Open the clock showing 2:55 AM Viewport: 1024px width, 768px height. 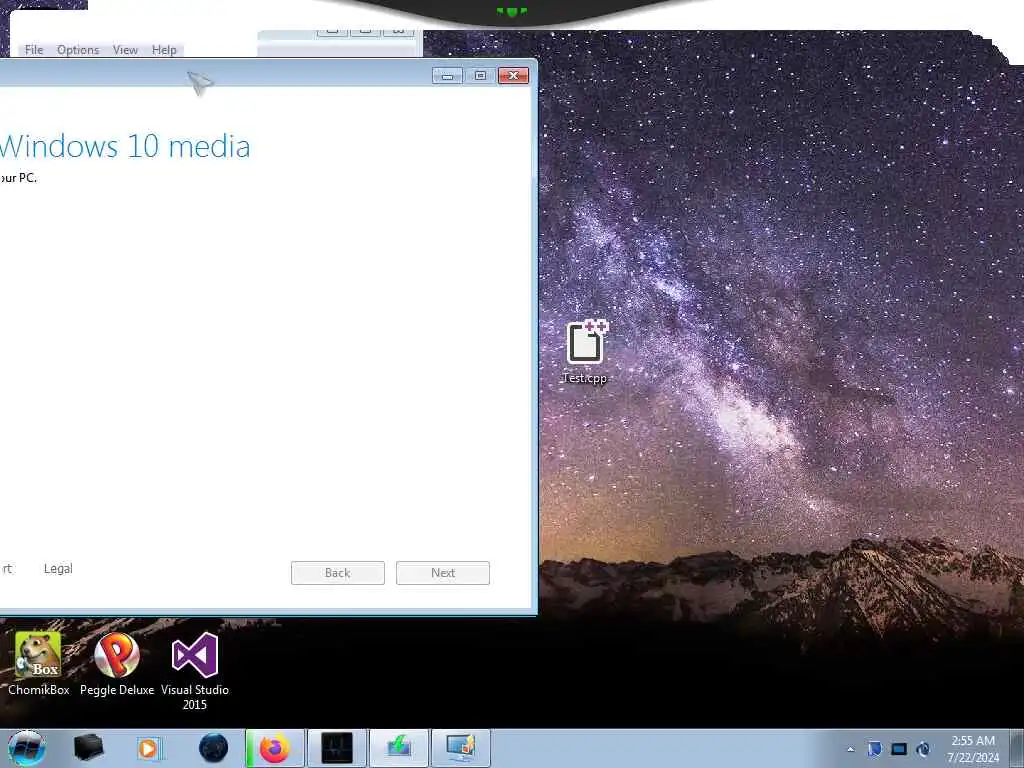click(973, 748)
